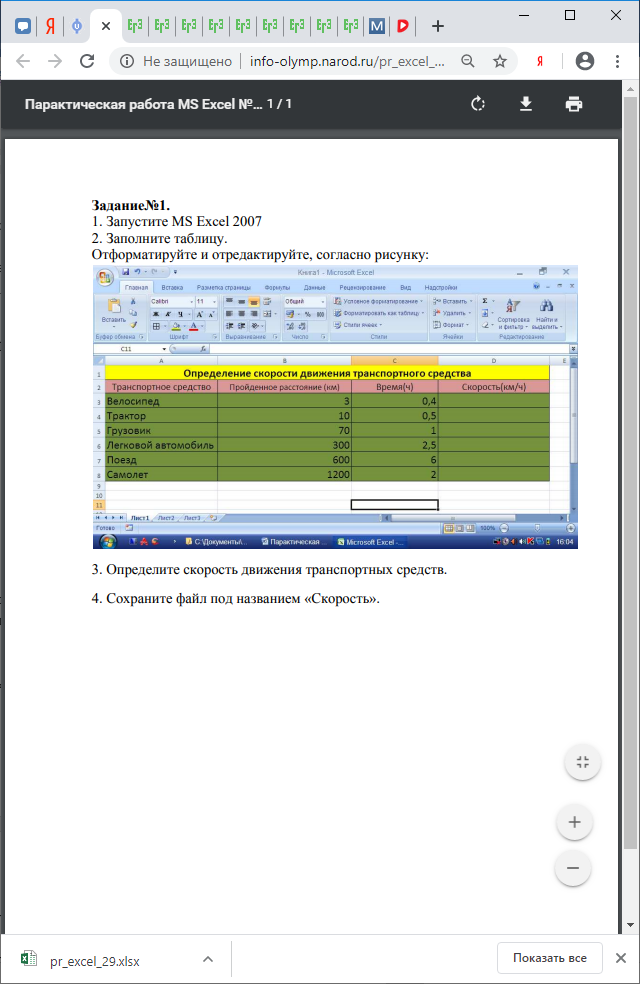Viewport: 640px width, 984px height.
Task: Click the 'Легковой автомобиль' cell in the picture
Action: click(x=161, y=445)
